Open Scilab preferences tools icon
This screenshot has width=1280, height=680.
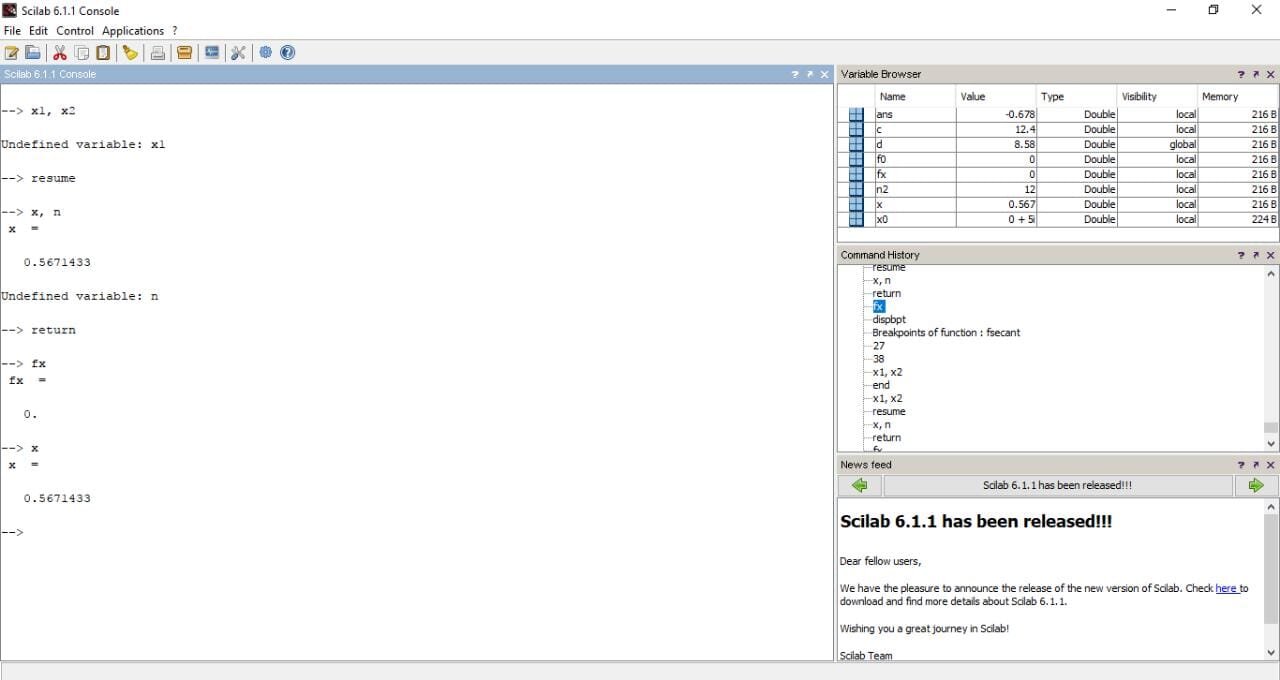tap(238, 53)
